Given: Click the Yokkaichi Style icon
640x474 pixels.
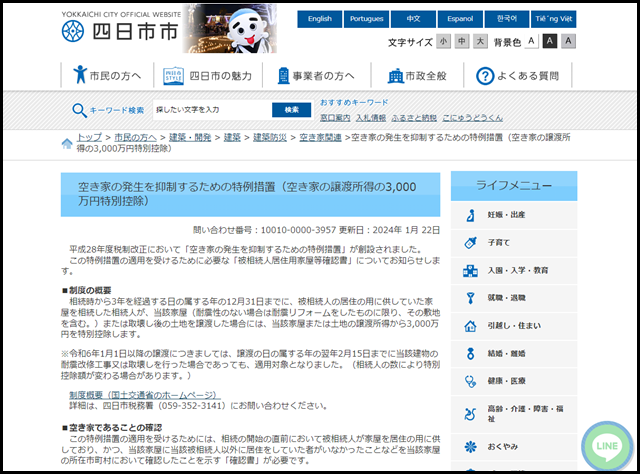Looking at the screenshot, I should click(173, 76).
